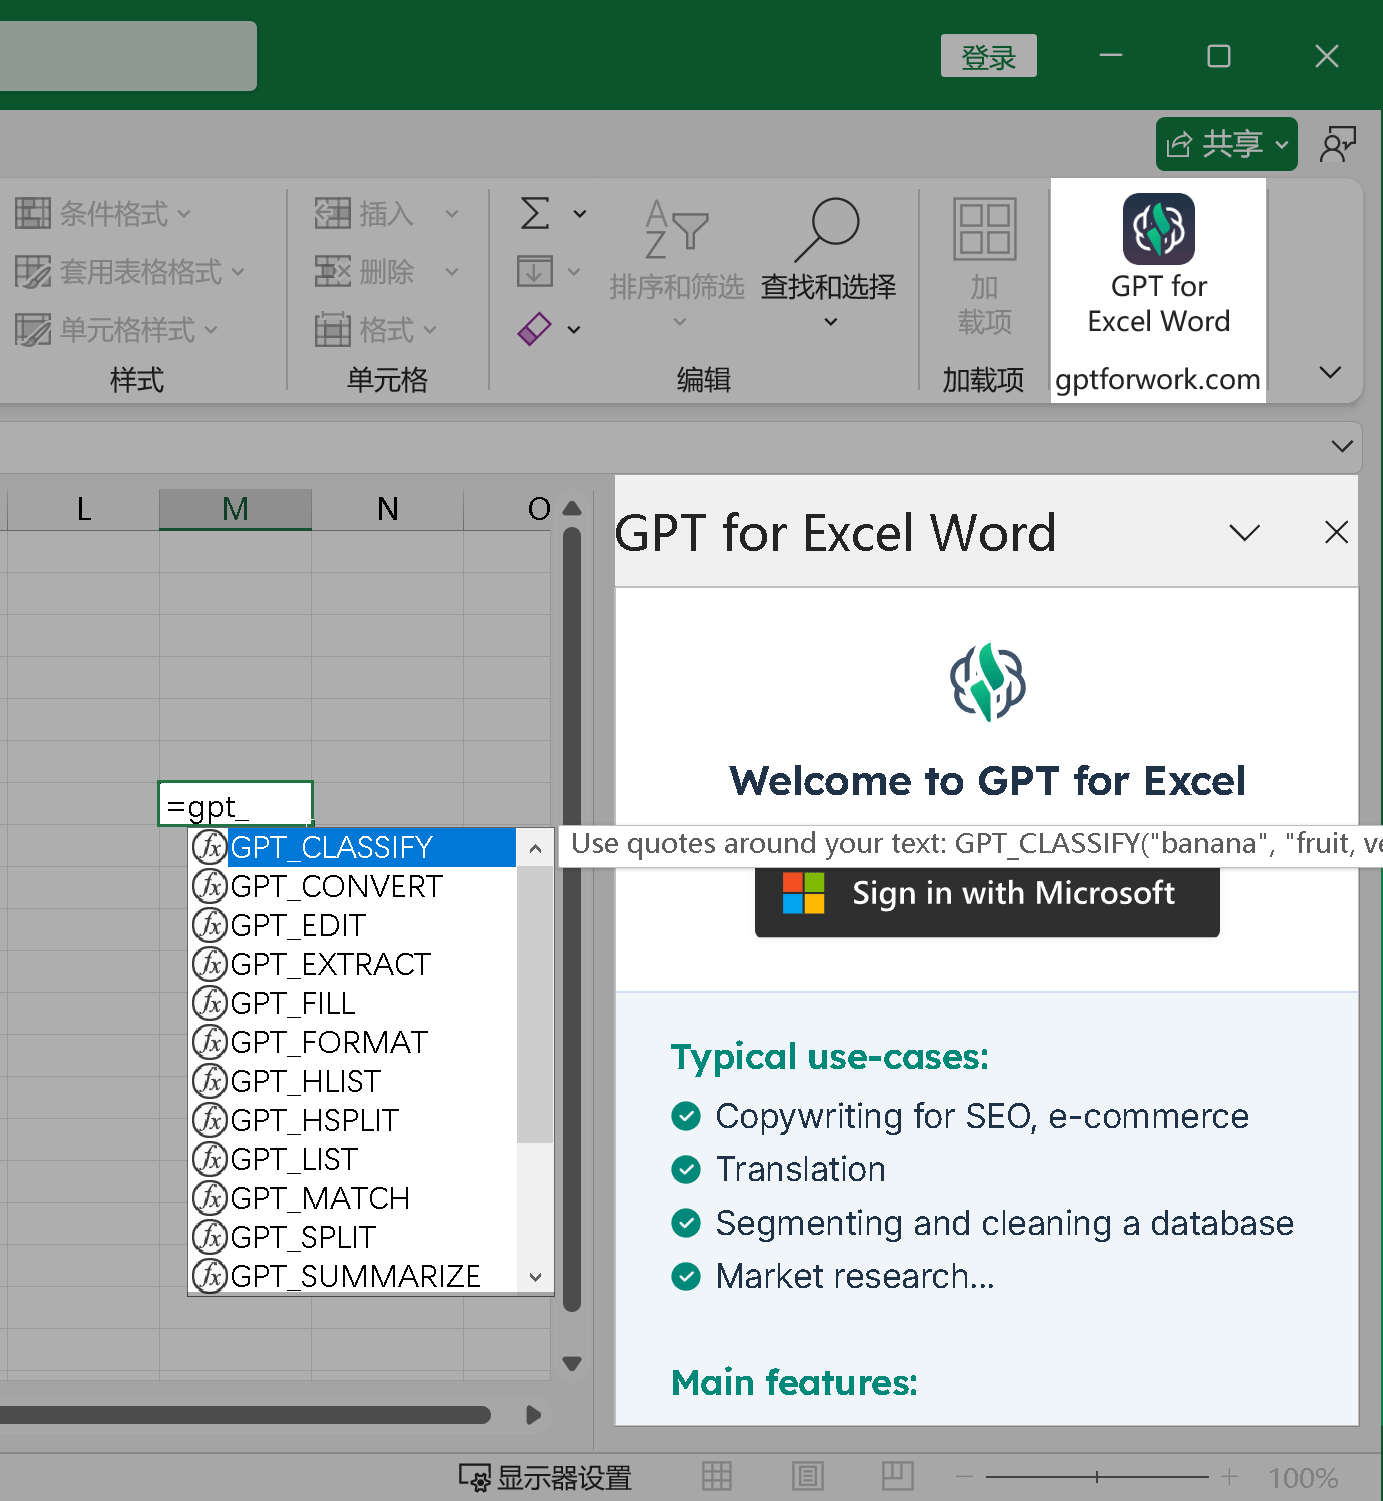Select column N header
Screen dimensions: 1383x1501
(388, 509)
